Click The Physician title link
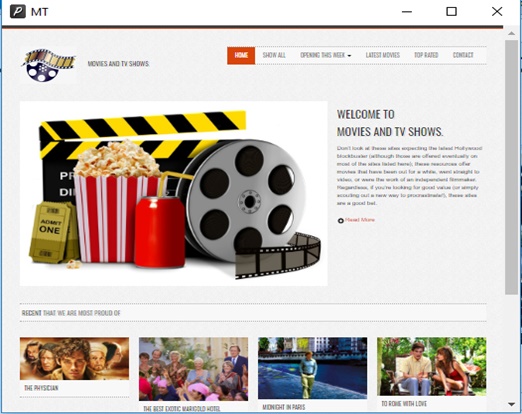The image size is (522, 414). tap(41, 388)
